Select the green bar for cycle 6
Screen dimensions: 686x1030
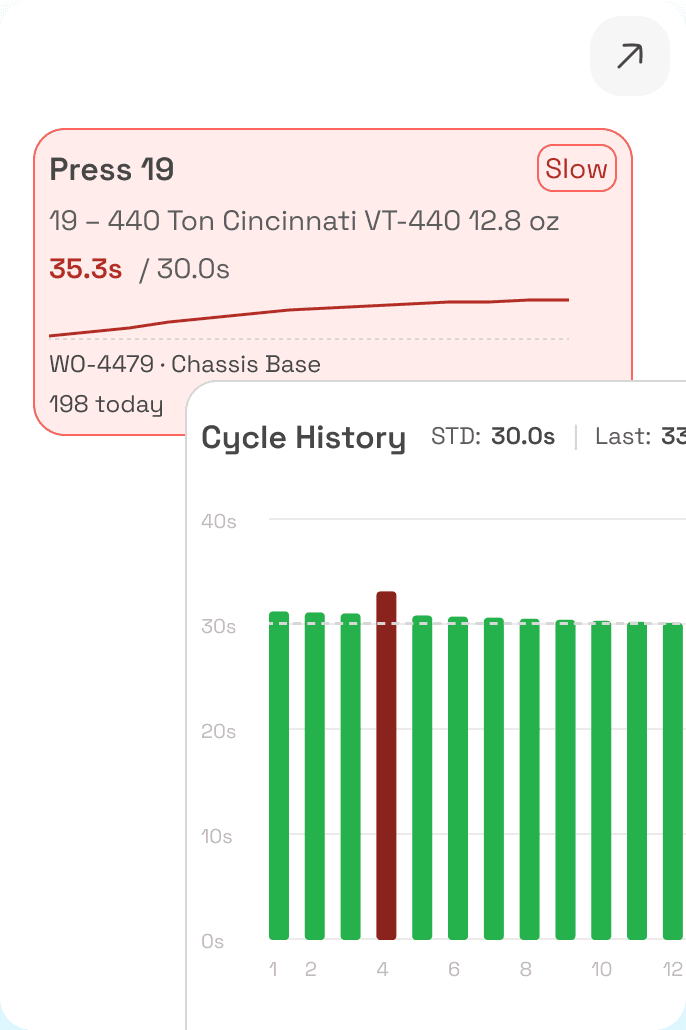[x=458, y=778]
